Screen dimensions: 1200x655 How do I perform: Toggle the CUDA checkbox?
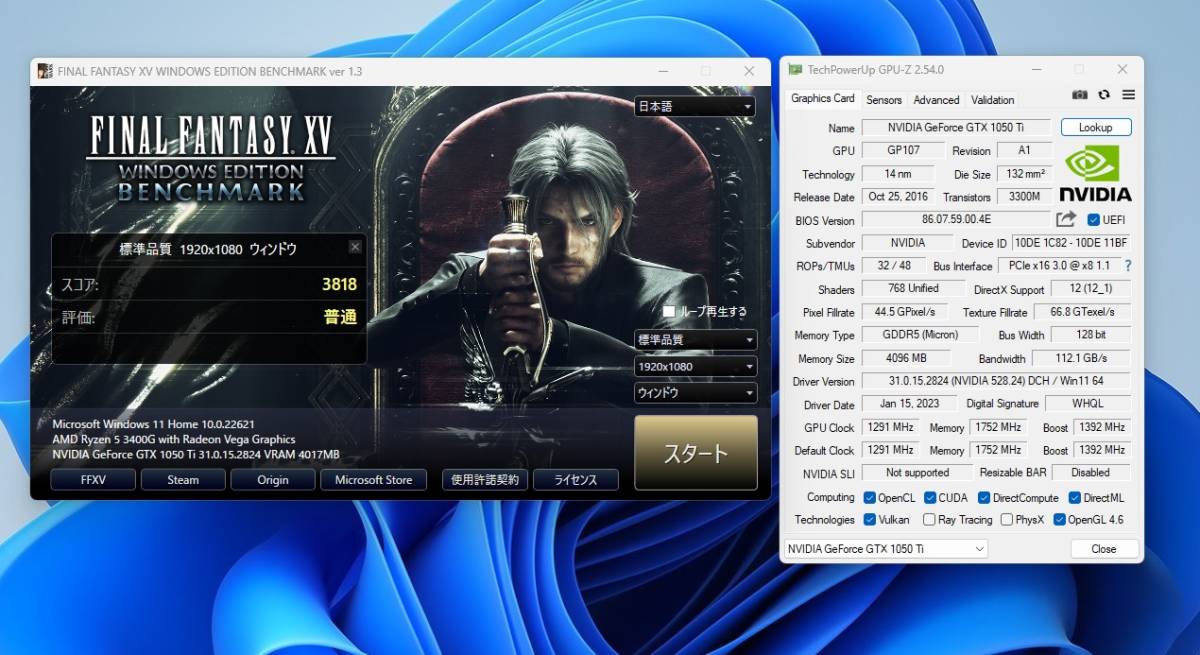click(930, 497)
